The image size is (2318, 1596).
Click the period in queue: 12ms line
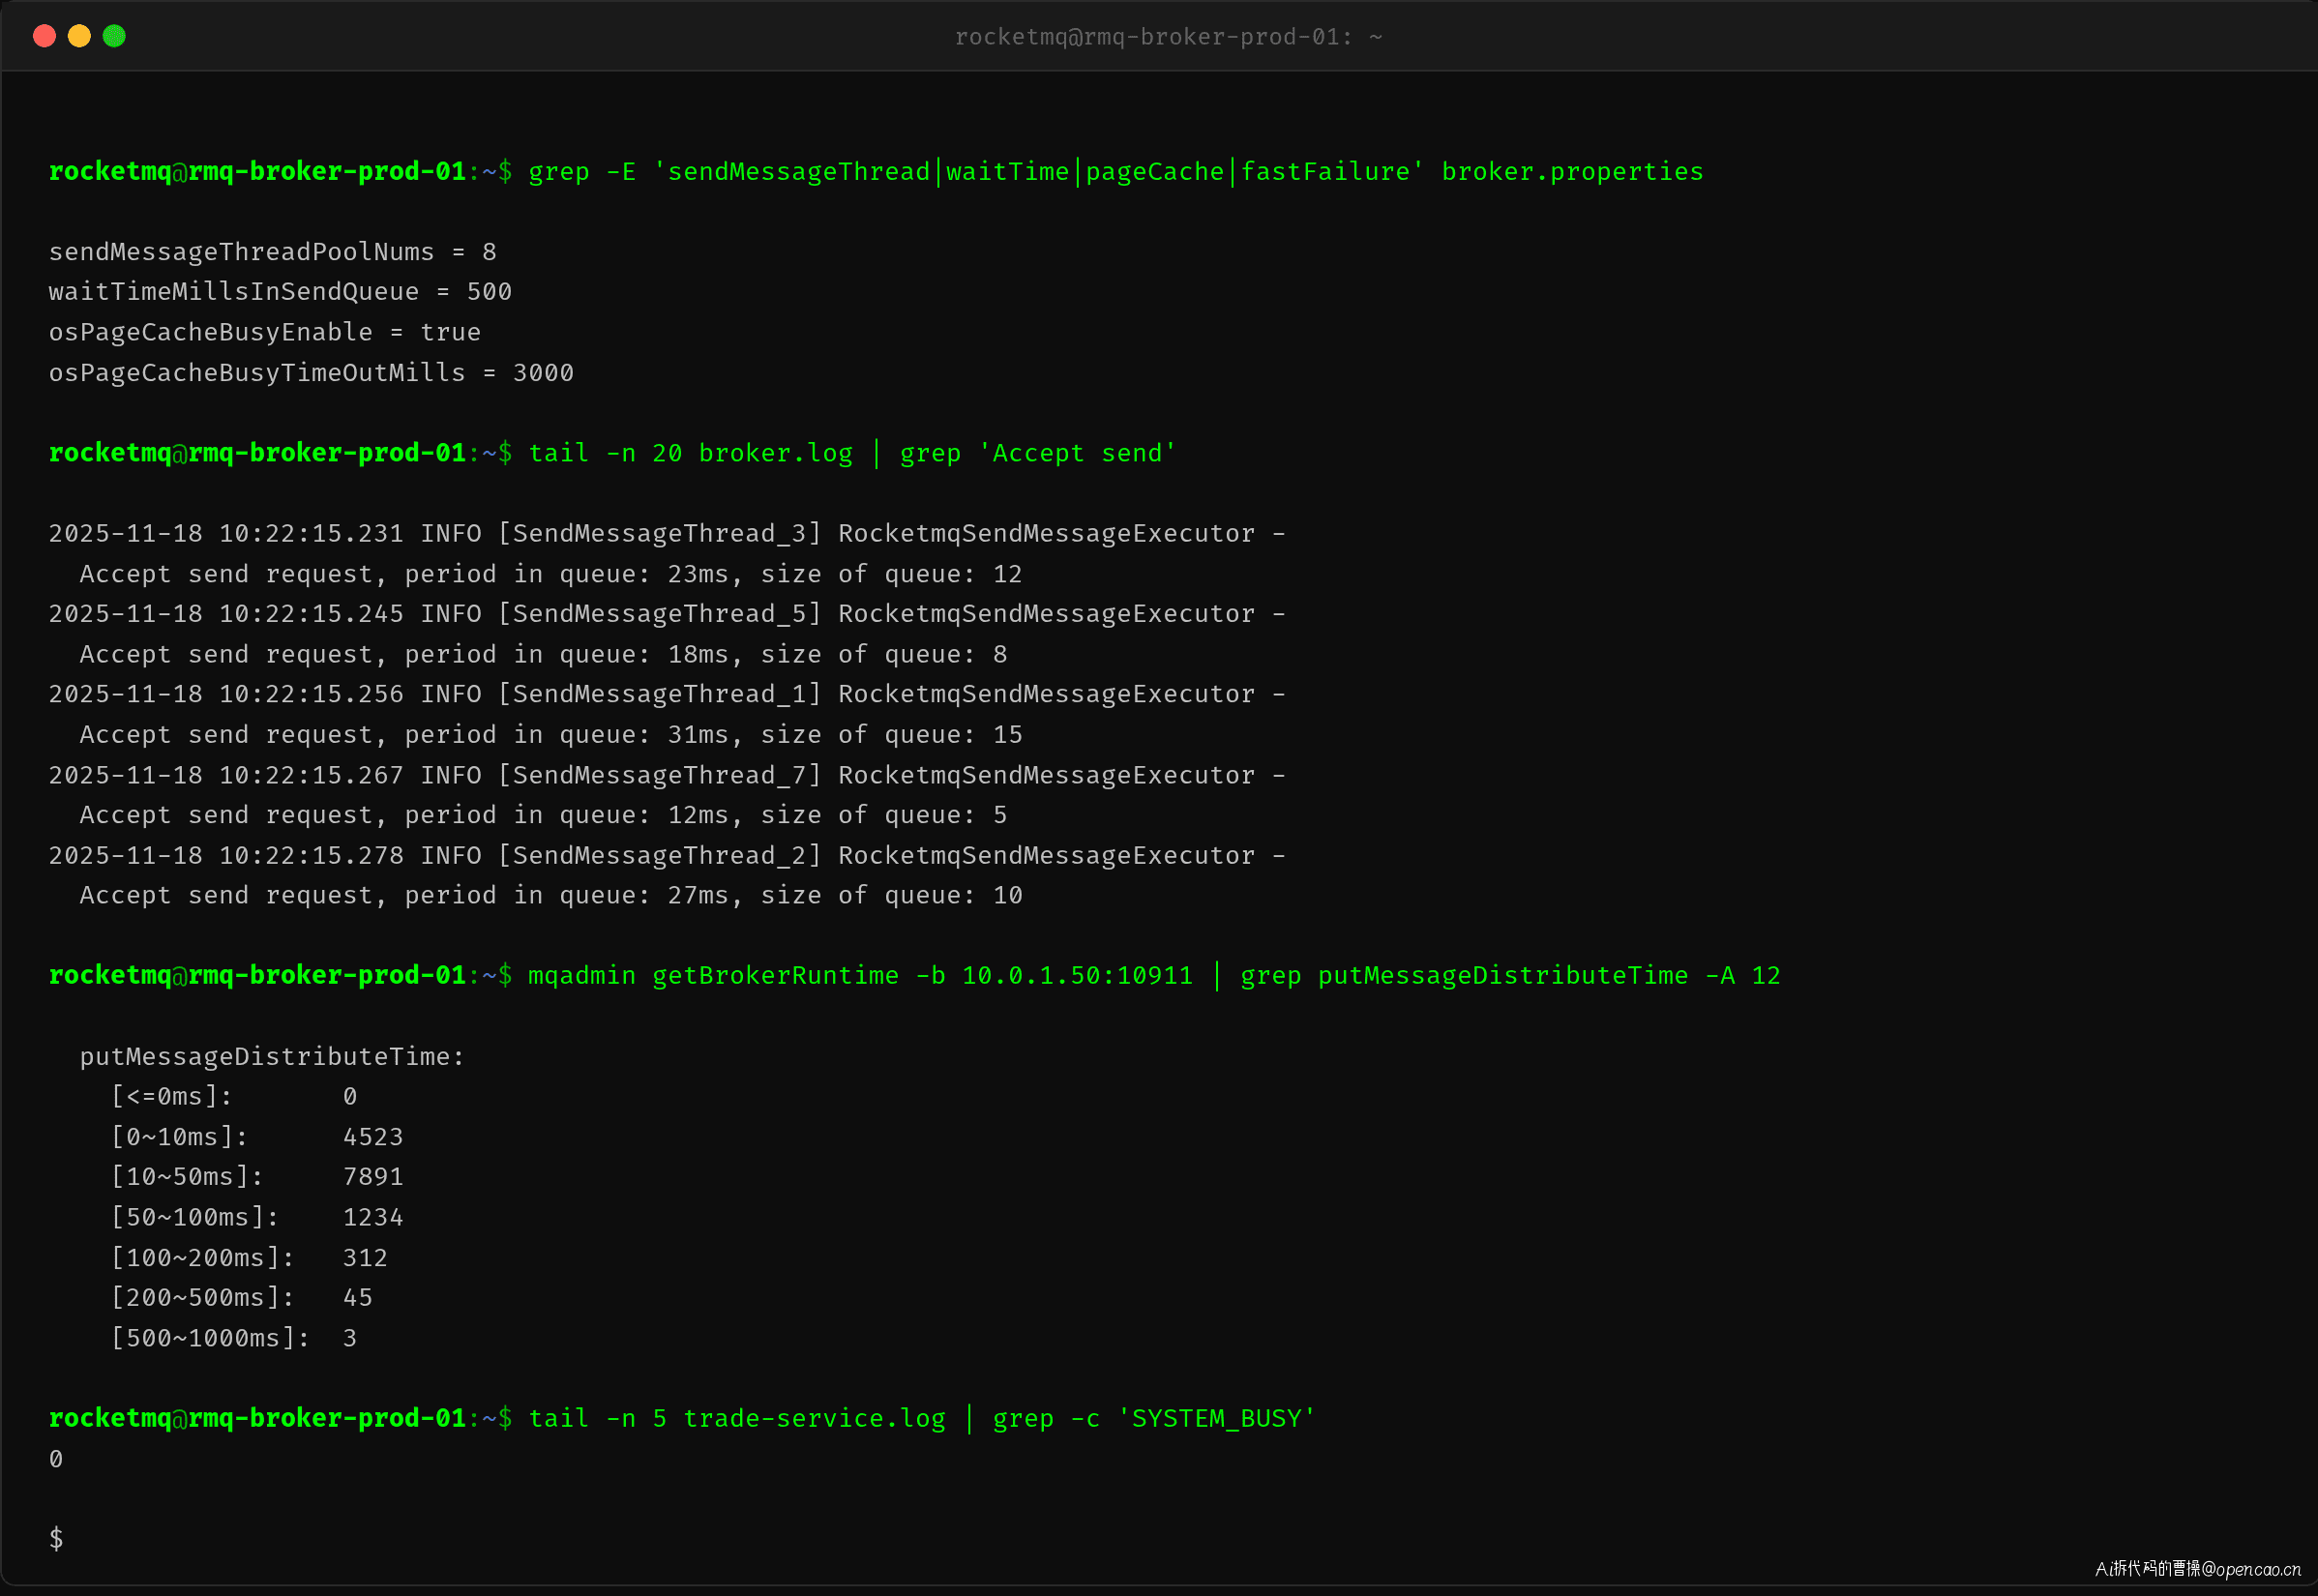click(x=543, y=815)
